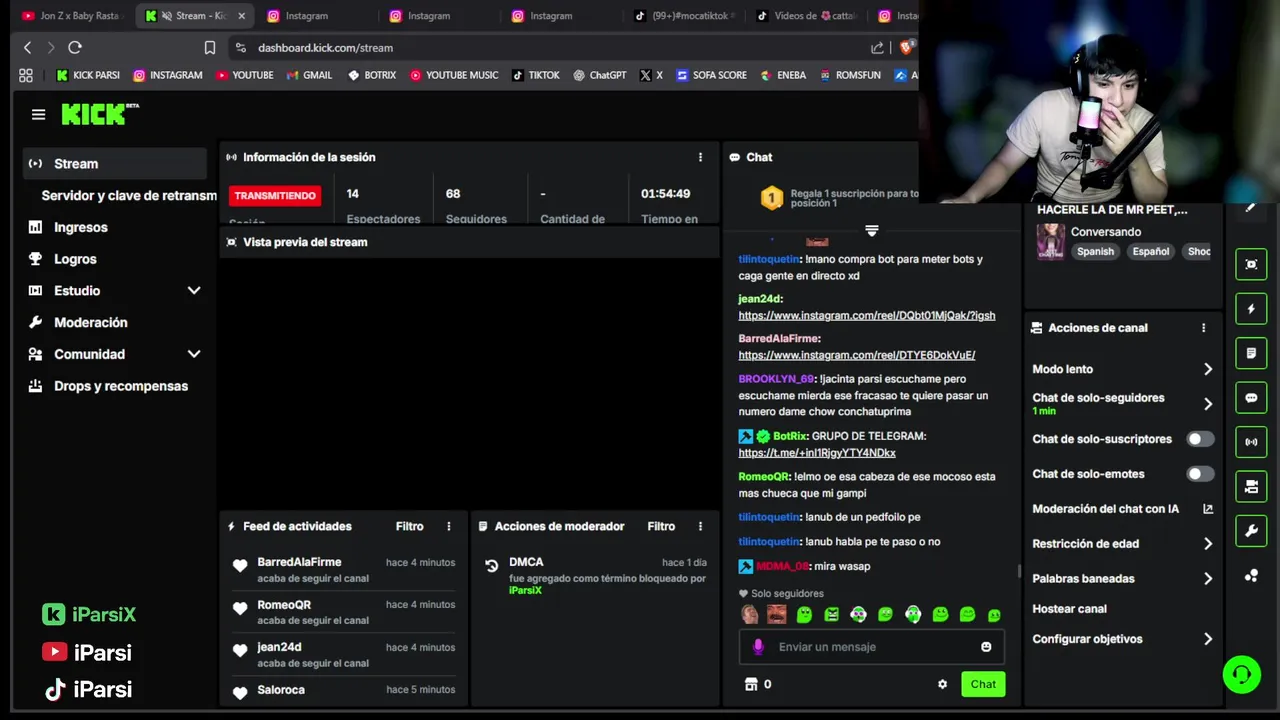The image size is (1280, 720).
Task: Click the green Chat send button
Action: 983,684
